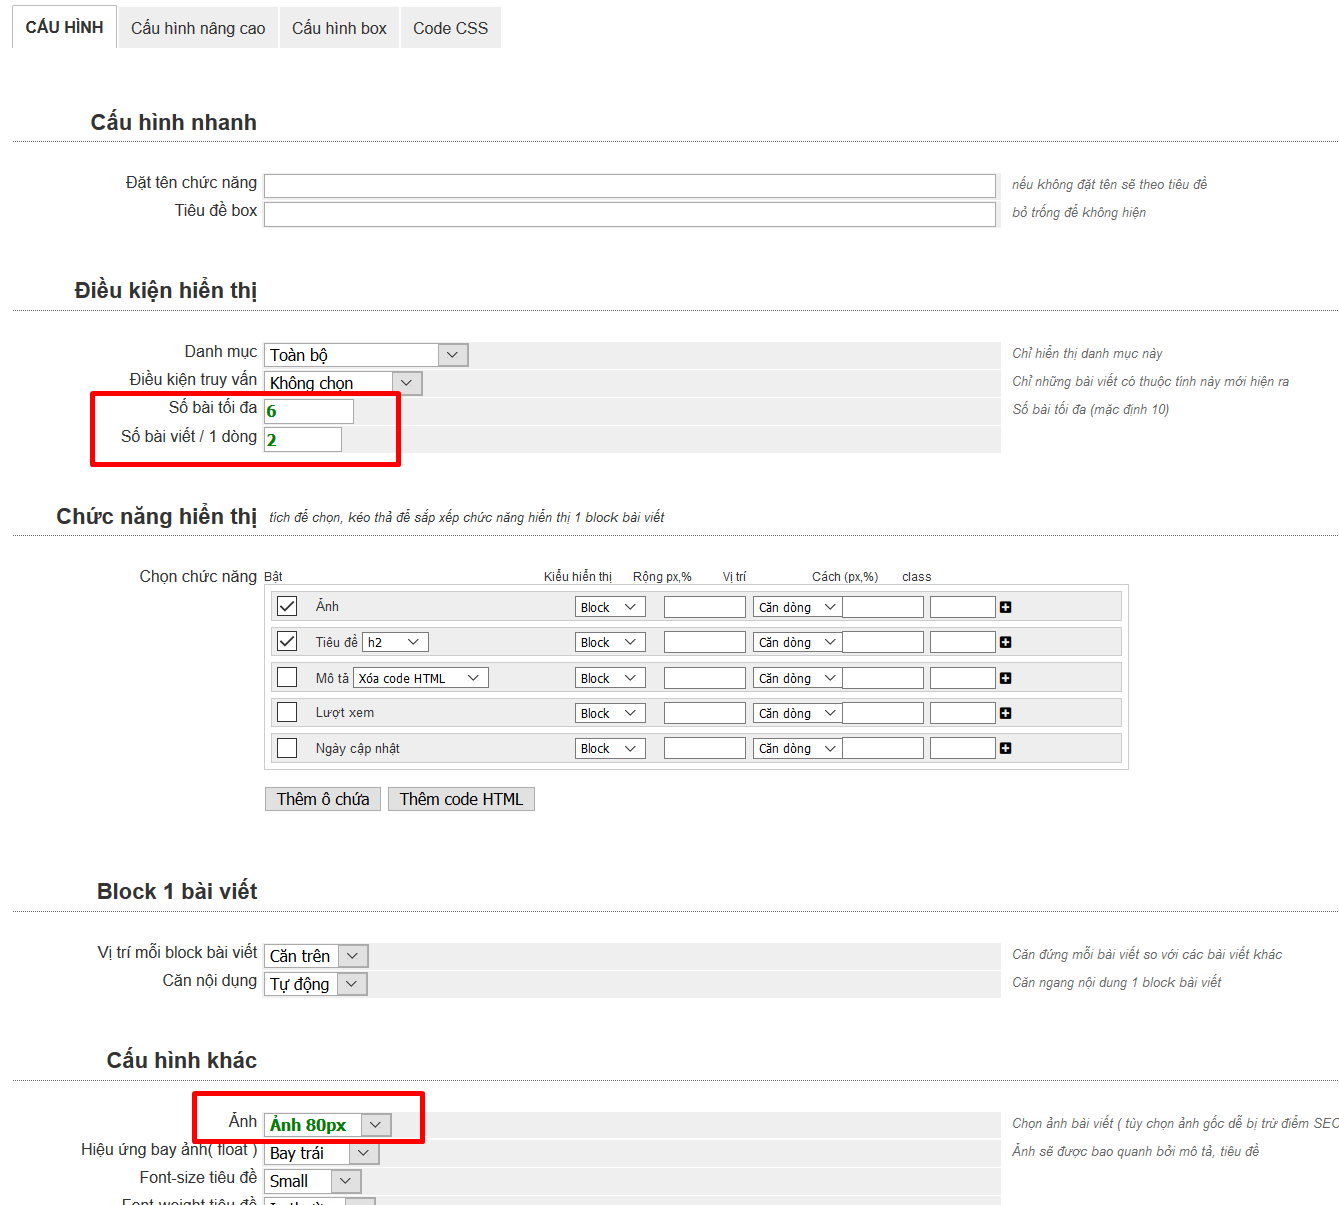Click the 'Chức năng hiển thị' heading
Screen dimensions: 1339x1205
157,516
